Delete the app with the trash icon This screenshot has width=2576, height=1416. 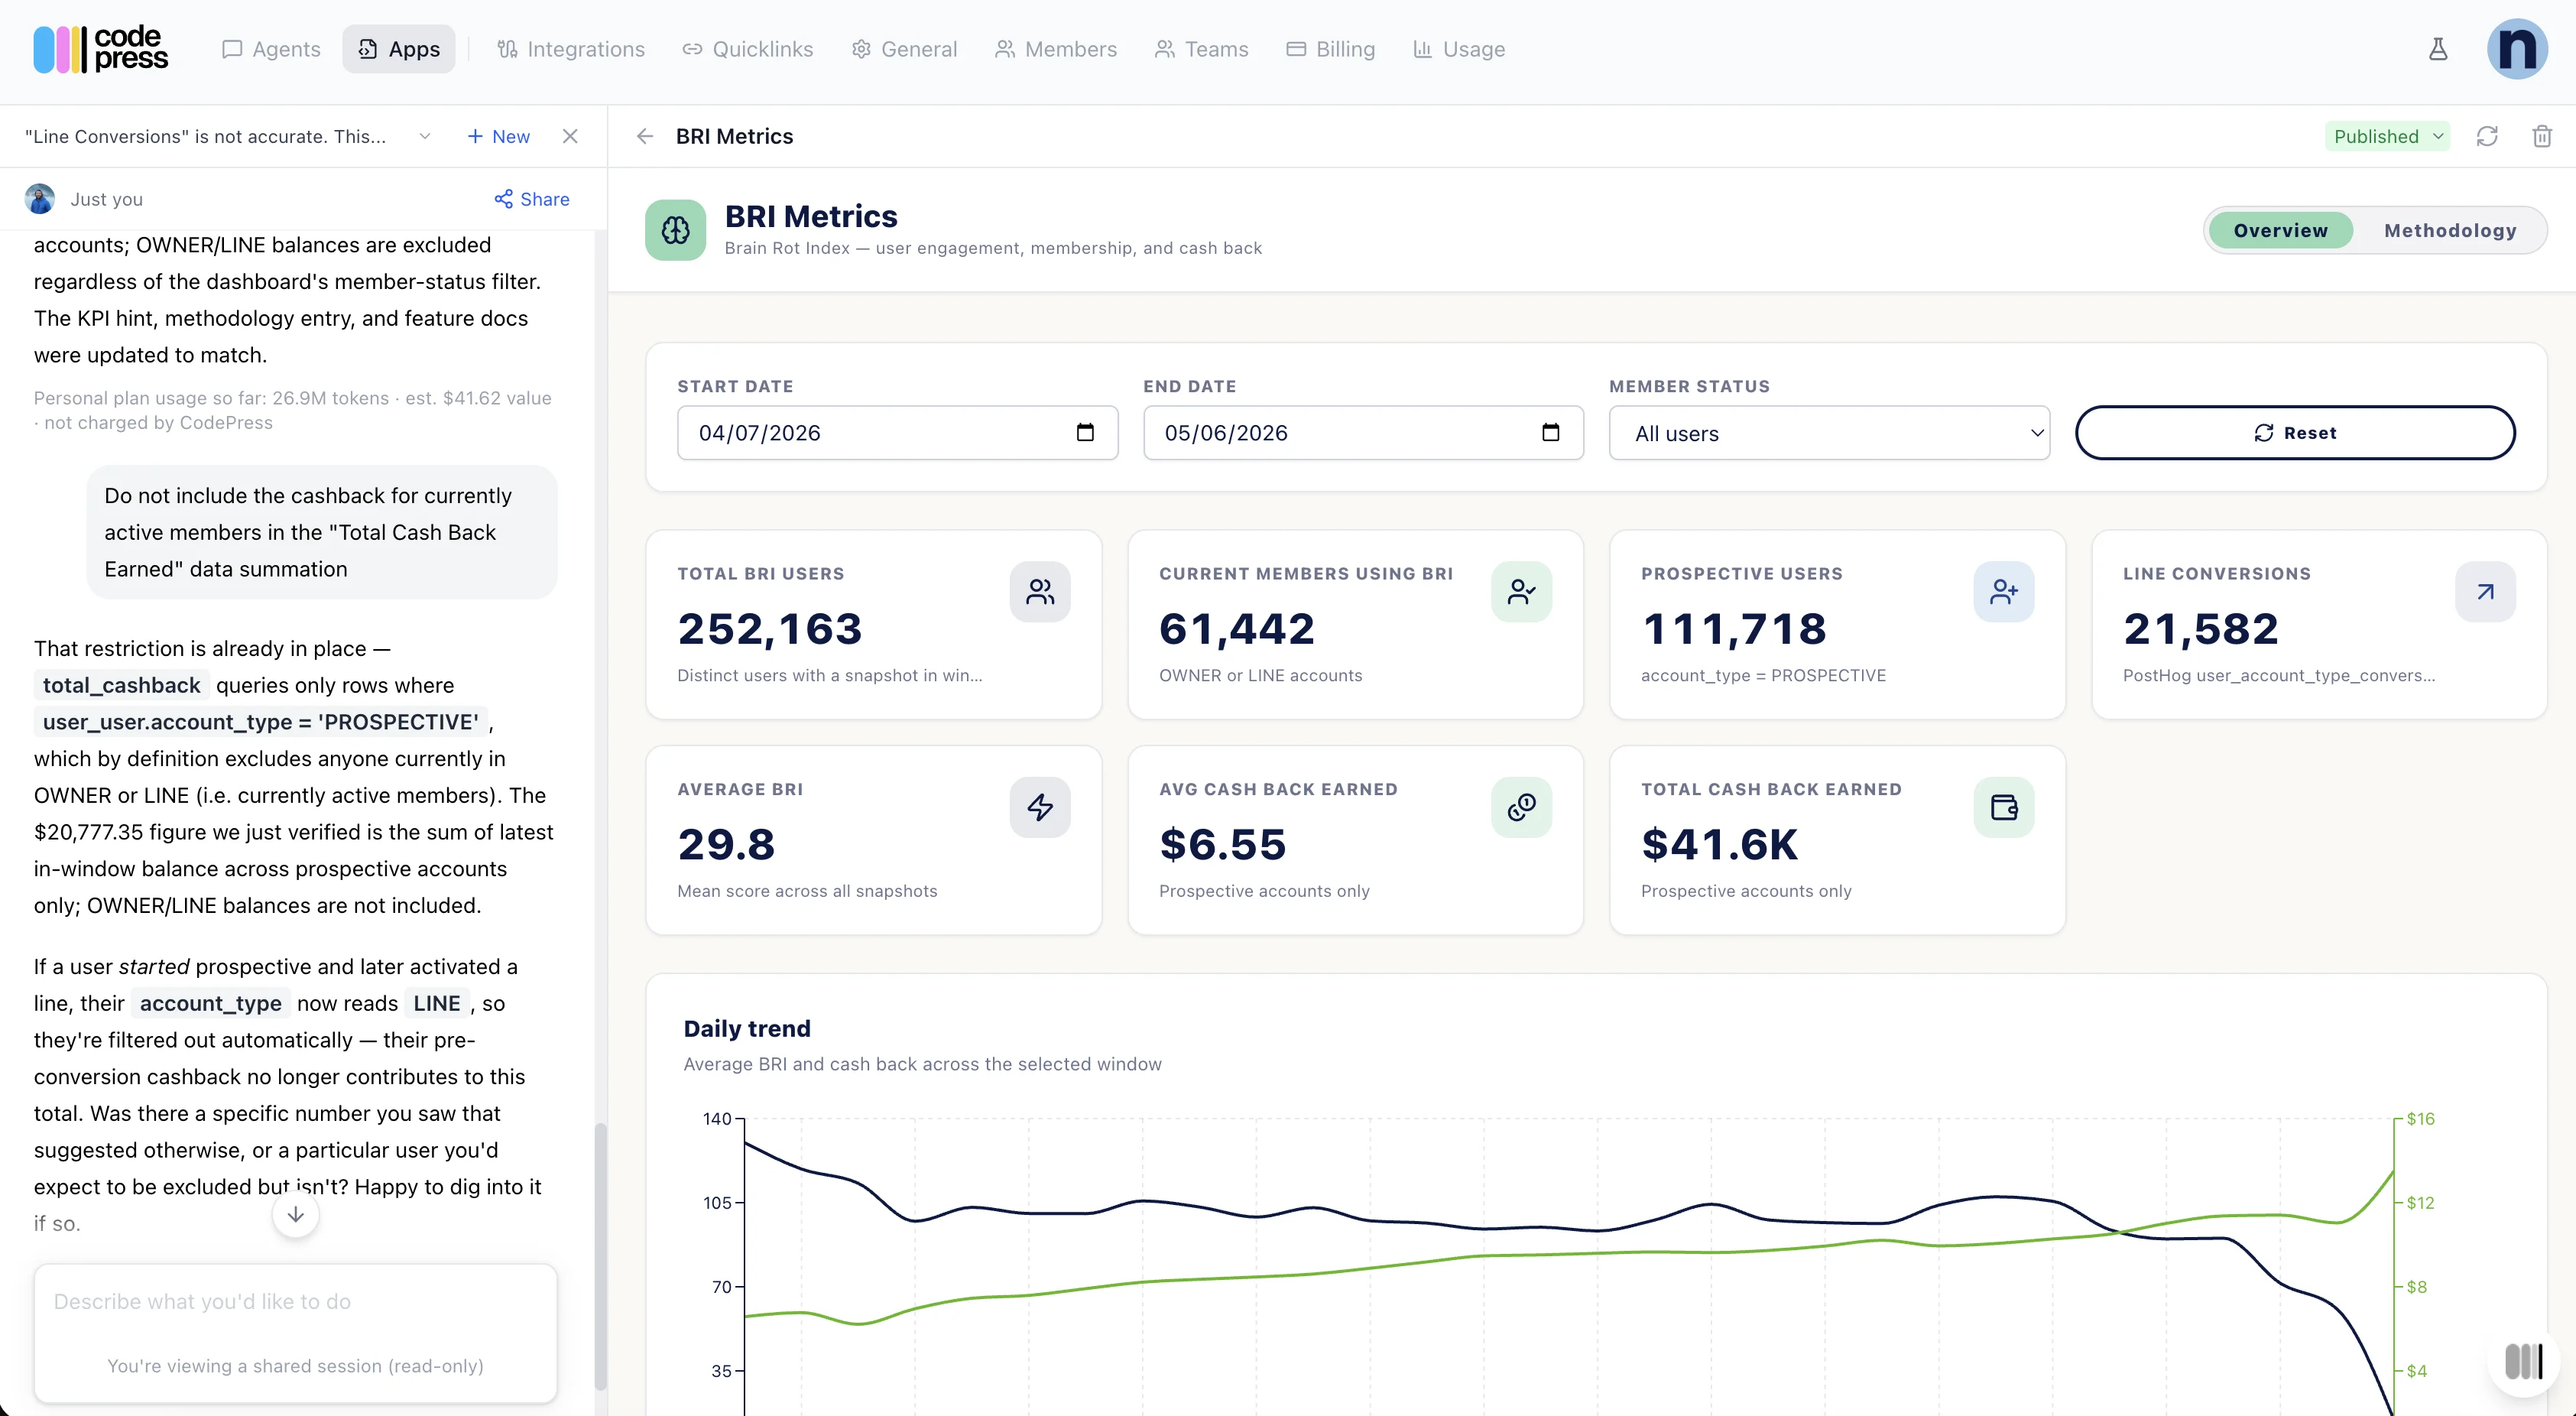pyautogui.click(x=2542, y=136)
